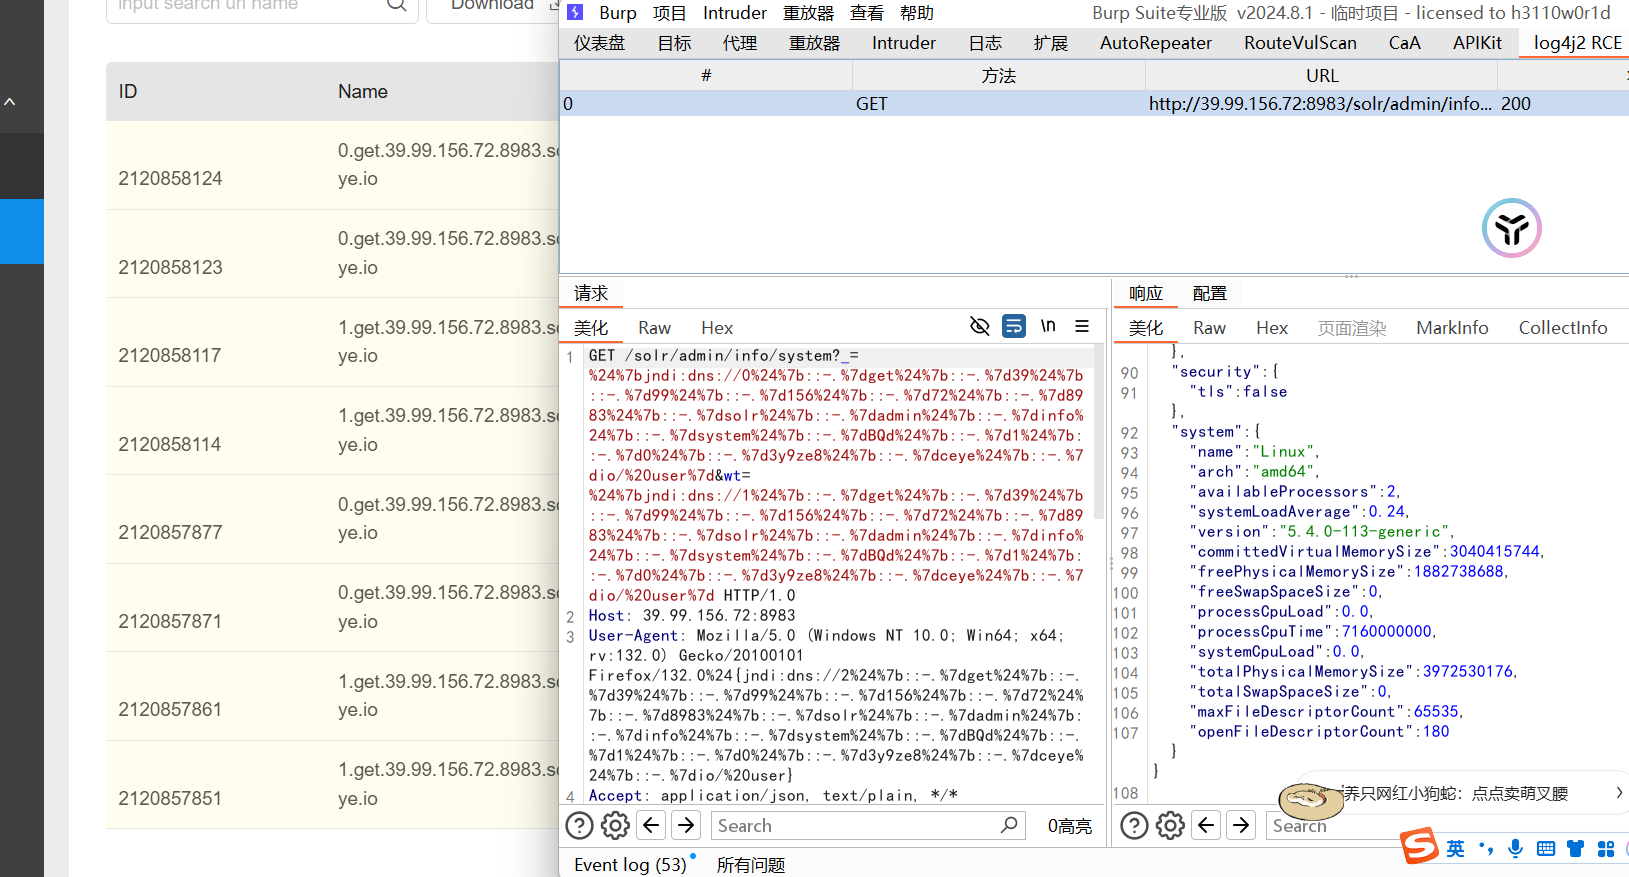The width and height of the screenshot is (1629, 877).
Task: Select the 响应 tab
Action: pos(1145,293)
